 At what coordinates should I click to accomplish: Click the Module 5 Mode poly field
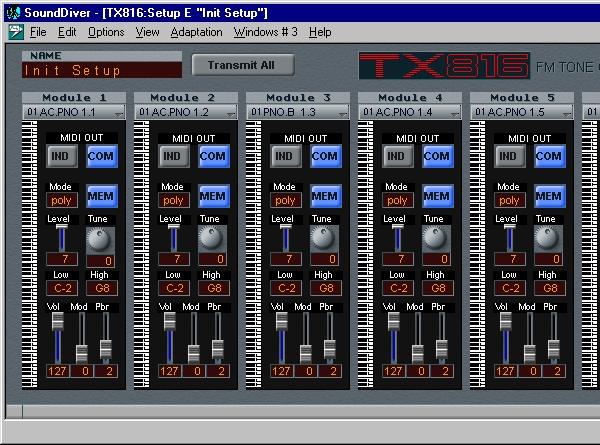[x=510, y=200]
